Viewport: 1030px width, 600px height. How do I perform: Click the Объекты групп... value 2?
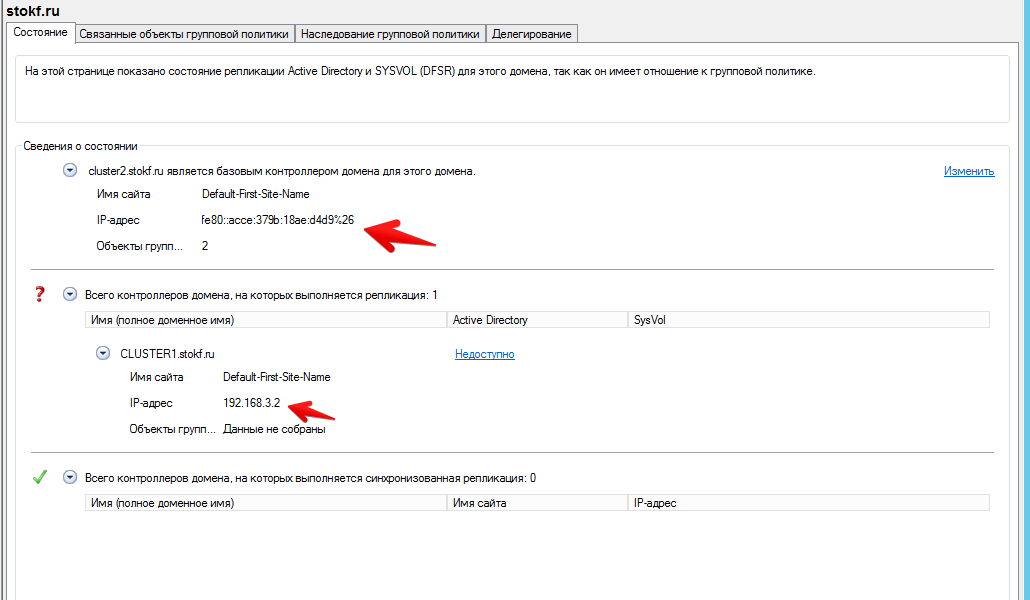(205, 246)
